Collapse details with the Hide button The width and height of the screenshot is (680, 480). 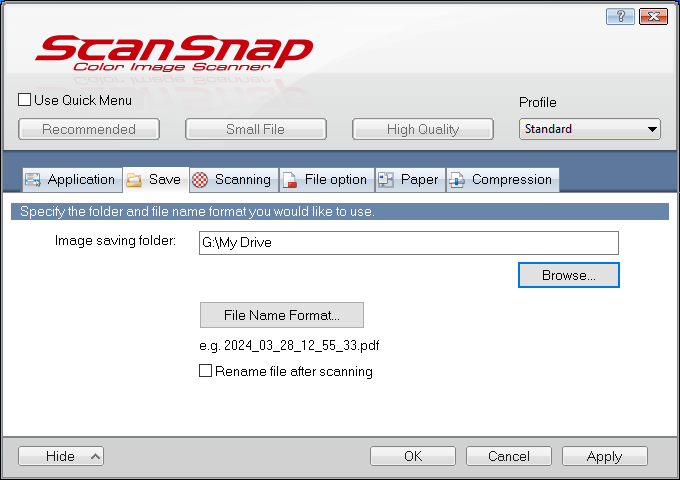click(x=61, y=456)
